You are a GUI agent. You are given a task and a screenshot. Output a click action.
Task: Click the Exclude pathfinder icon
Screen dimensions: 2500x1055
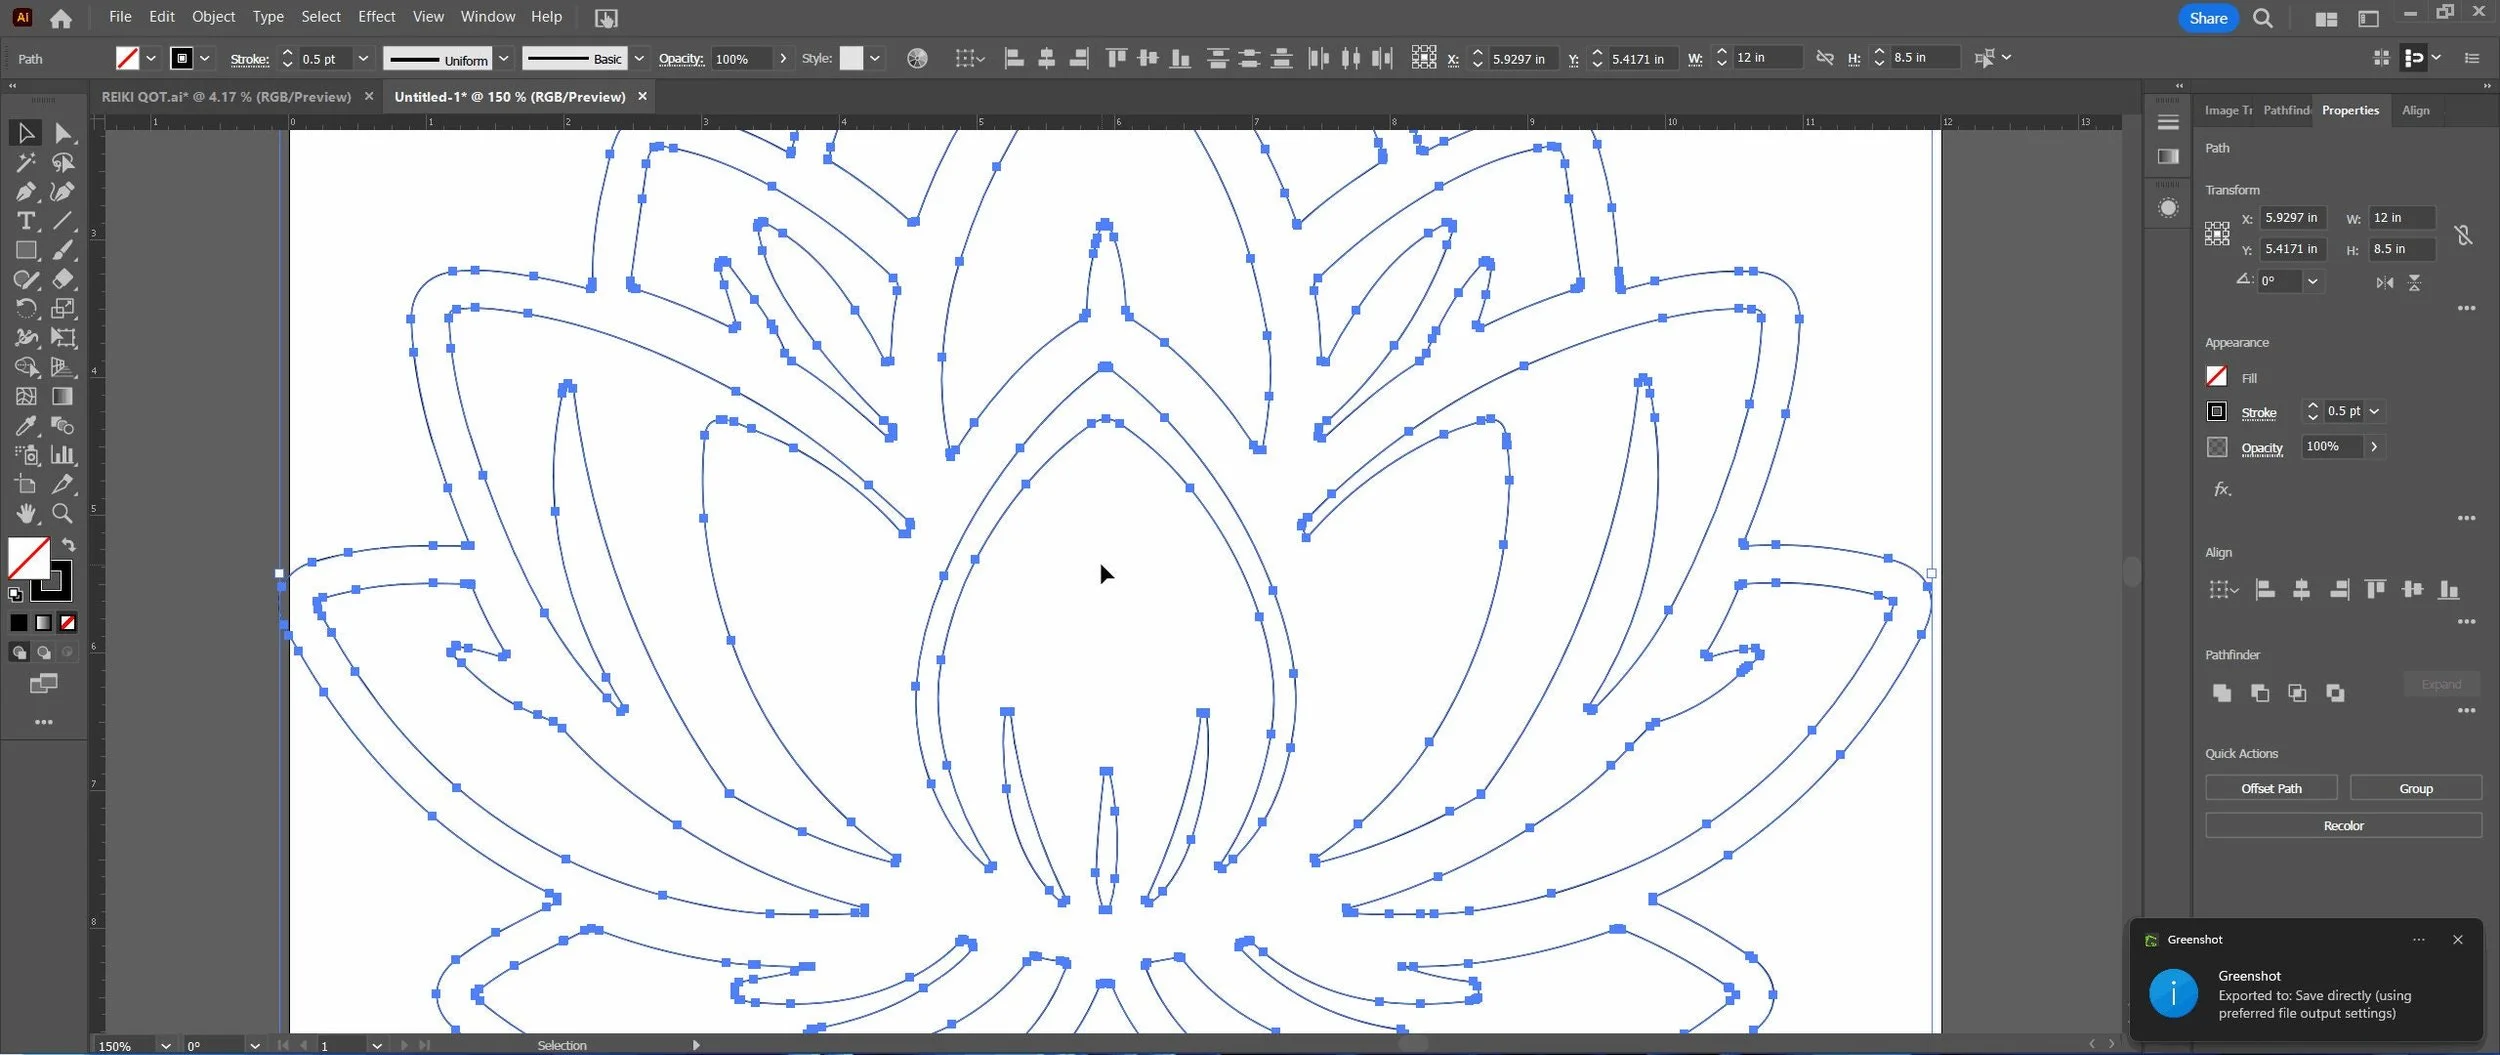coord(2335,693)
